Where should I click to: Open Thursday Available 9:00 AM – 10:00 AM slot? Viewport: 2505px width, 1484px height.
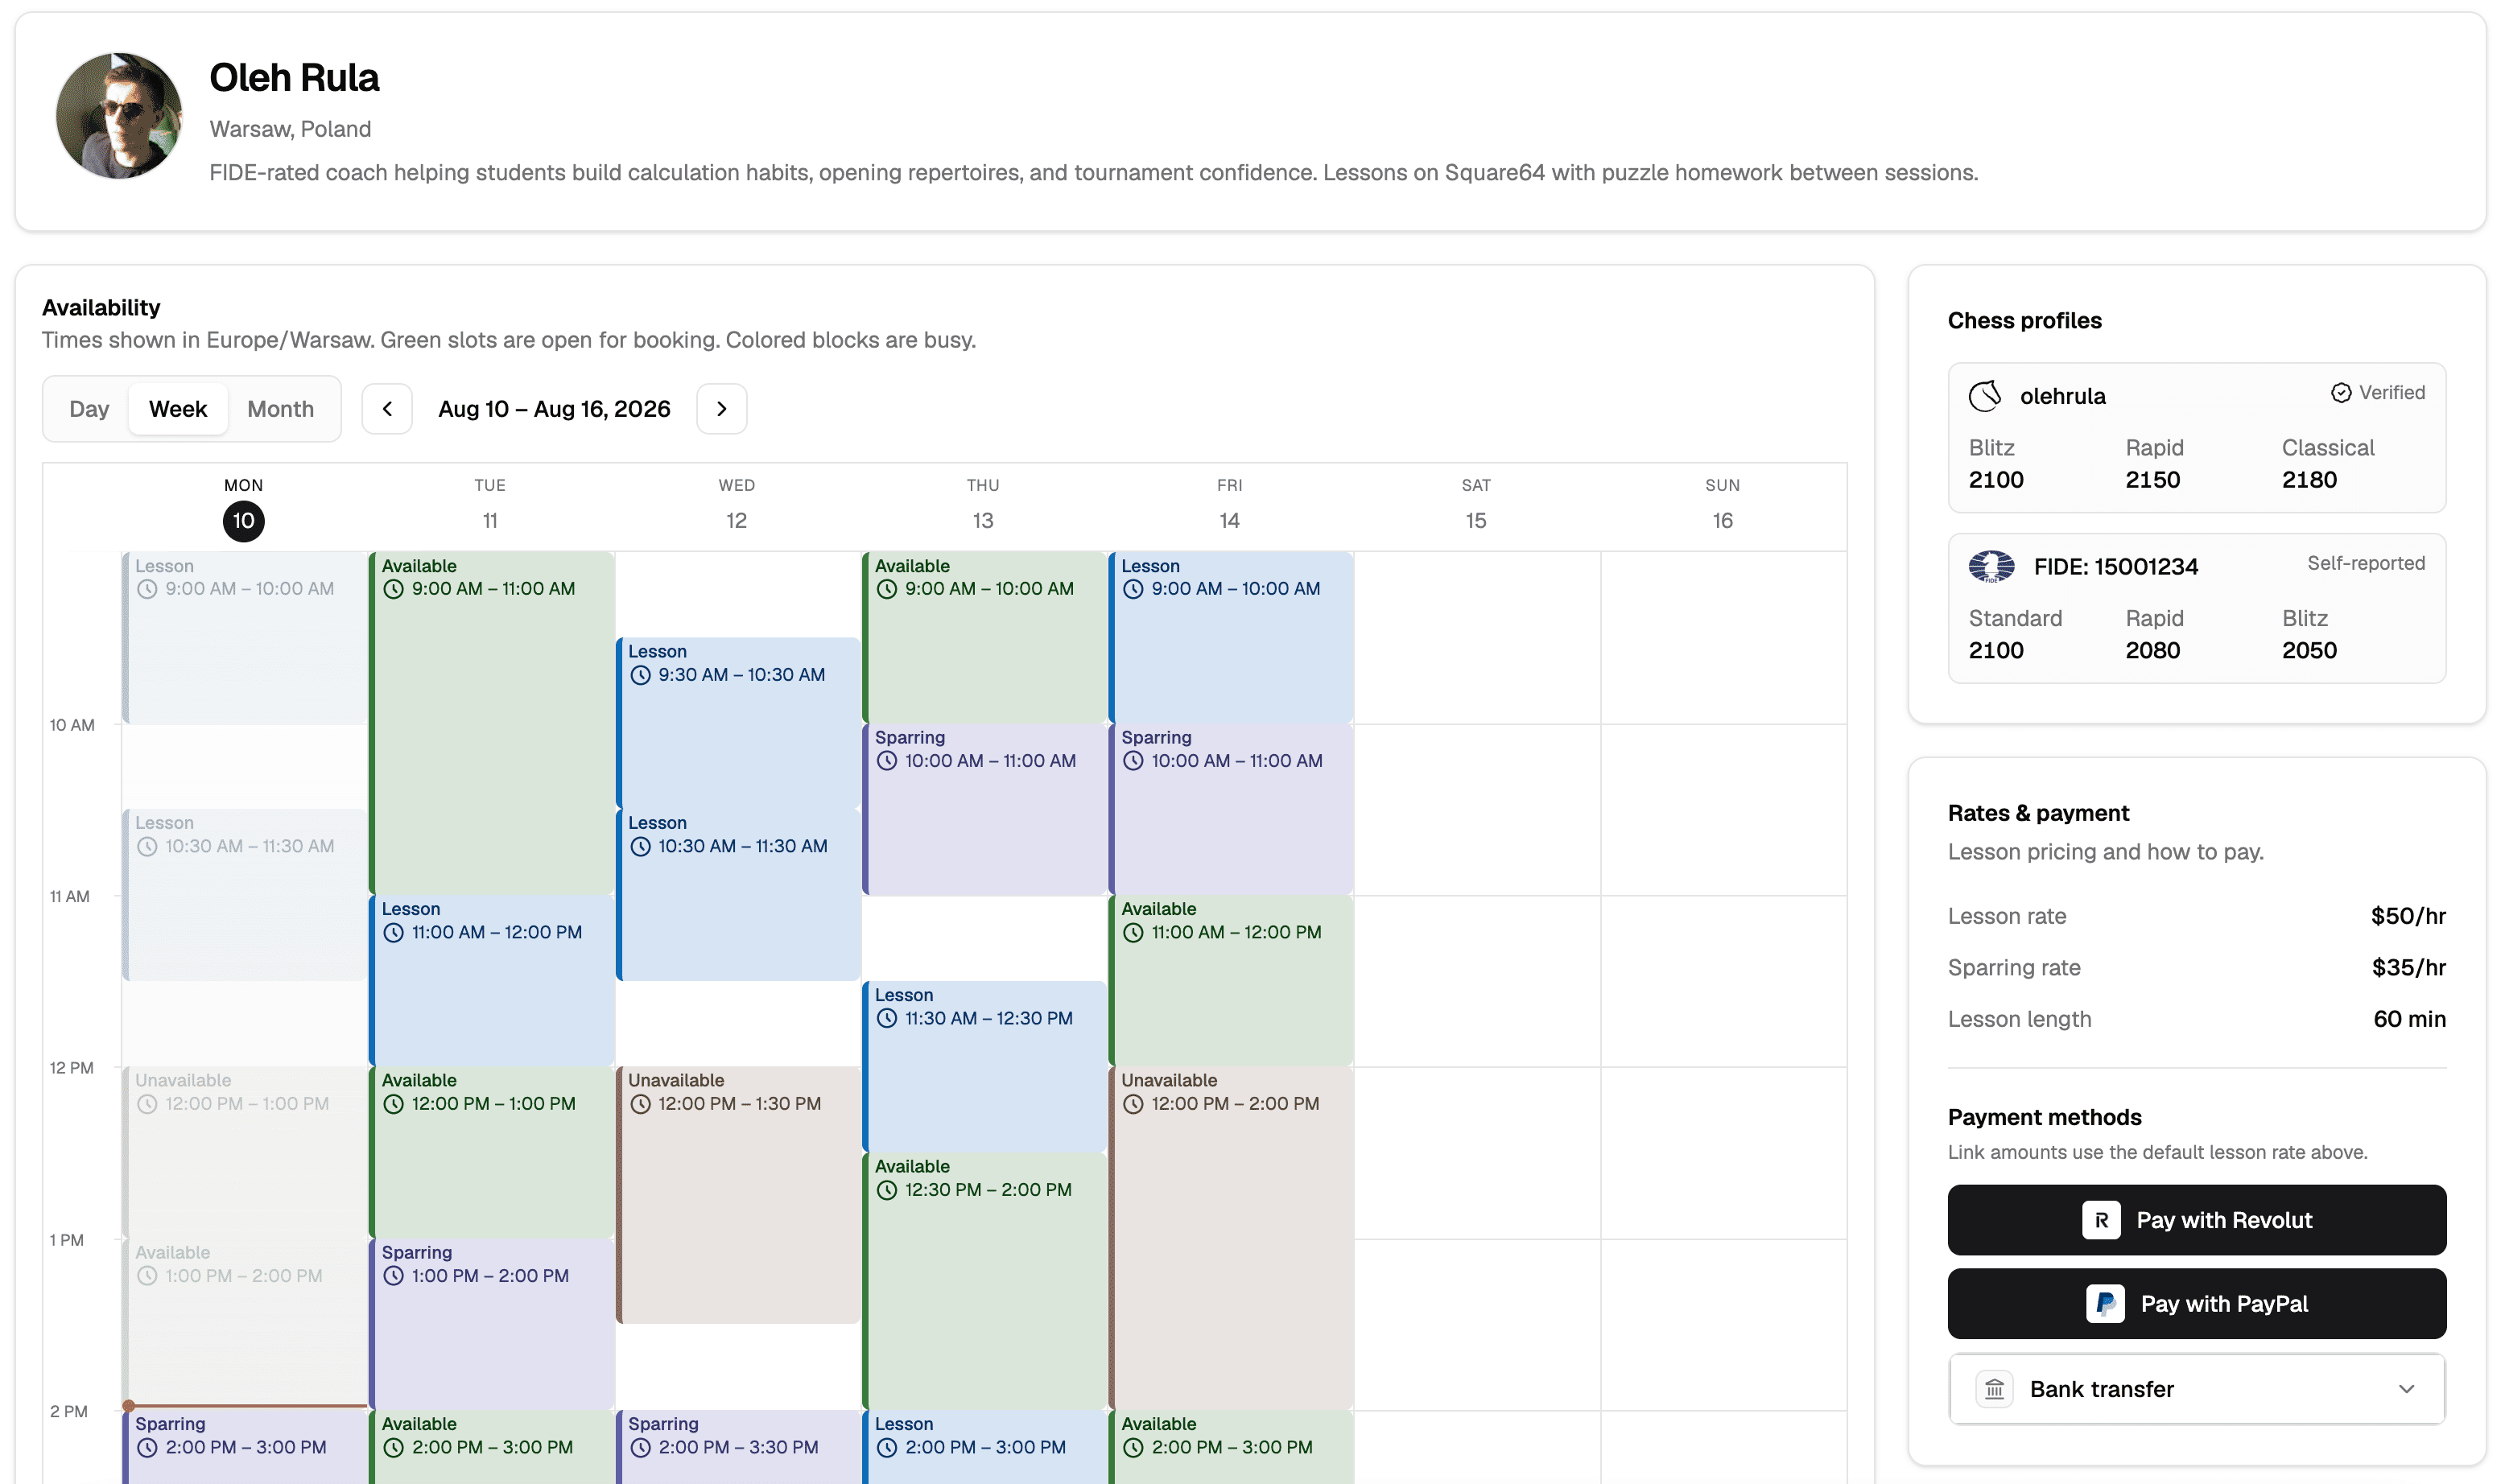point(985,637)
